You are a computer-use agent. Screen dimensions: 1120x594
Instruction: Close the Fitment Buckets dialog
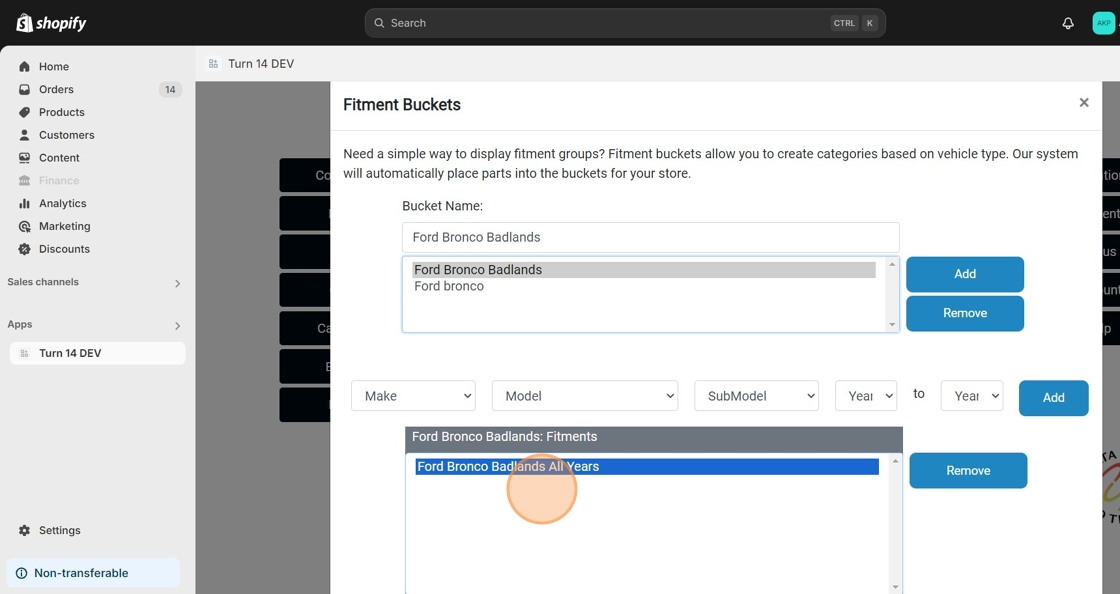click(1084, 103)
